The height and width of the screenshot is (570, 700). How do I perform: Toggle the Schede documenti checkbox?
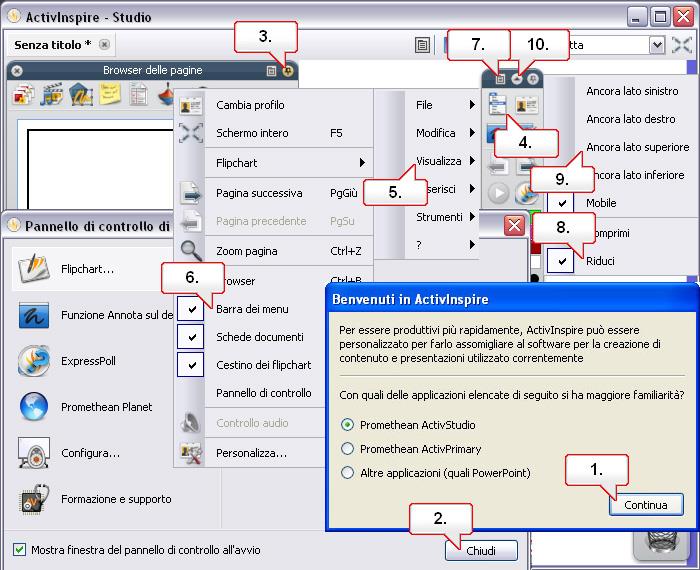(x=191, y=337)
